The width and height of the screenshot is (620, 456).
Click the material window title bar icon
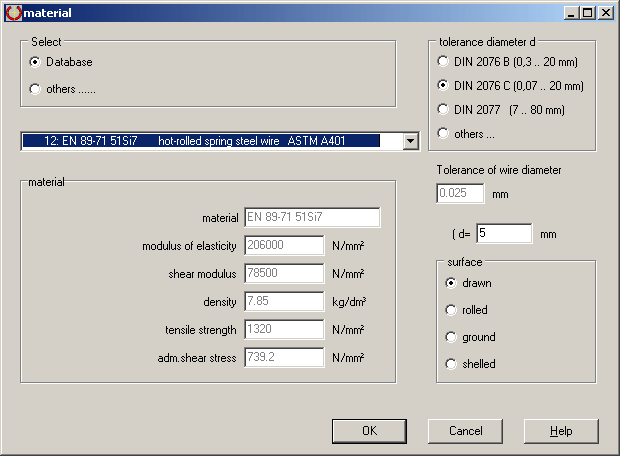pos(12,12)
